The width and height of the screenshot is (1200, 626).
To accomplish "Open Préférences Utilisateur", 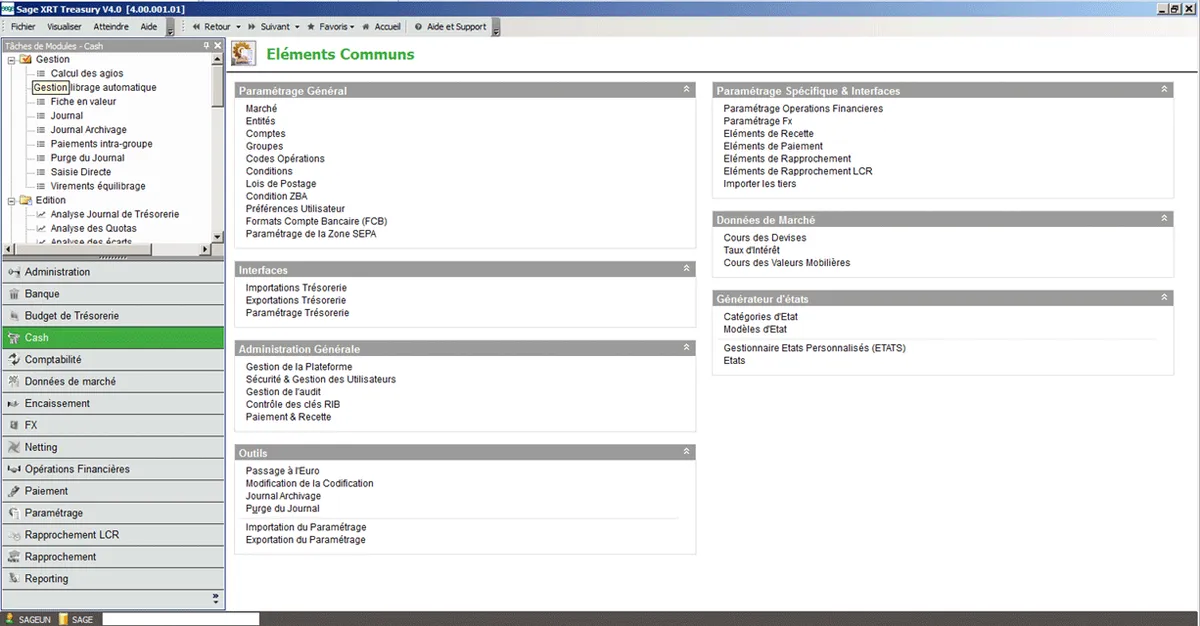I will tap(294, 208).
